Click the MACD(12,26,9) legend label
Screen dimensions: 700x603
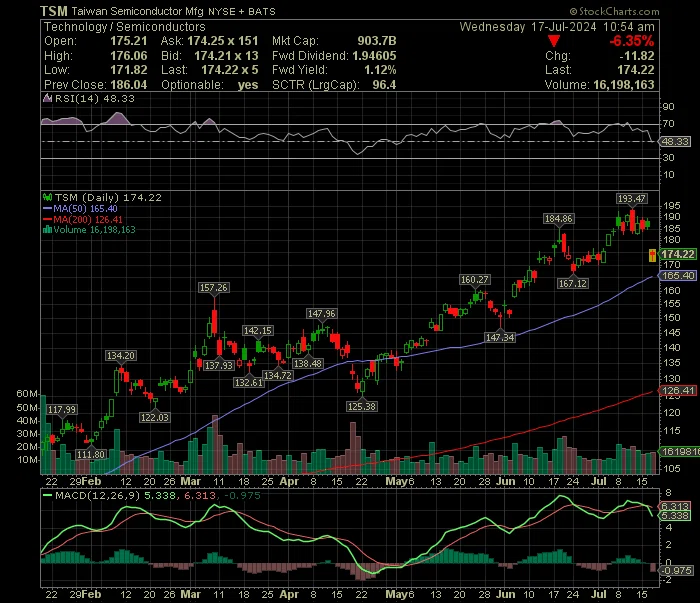point(97,495)
